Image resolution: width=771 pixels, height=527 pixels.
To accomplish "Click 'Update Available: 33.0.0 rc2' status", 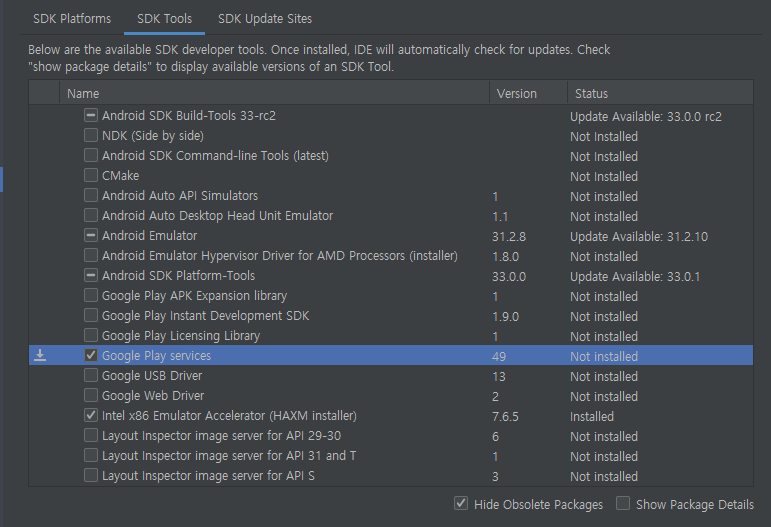I will tap(646, 117).
